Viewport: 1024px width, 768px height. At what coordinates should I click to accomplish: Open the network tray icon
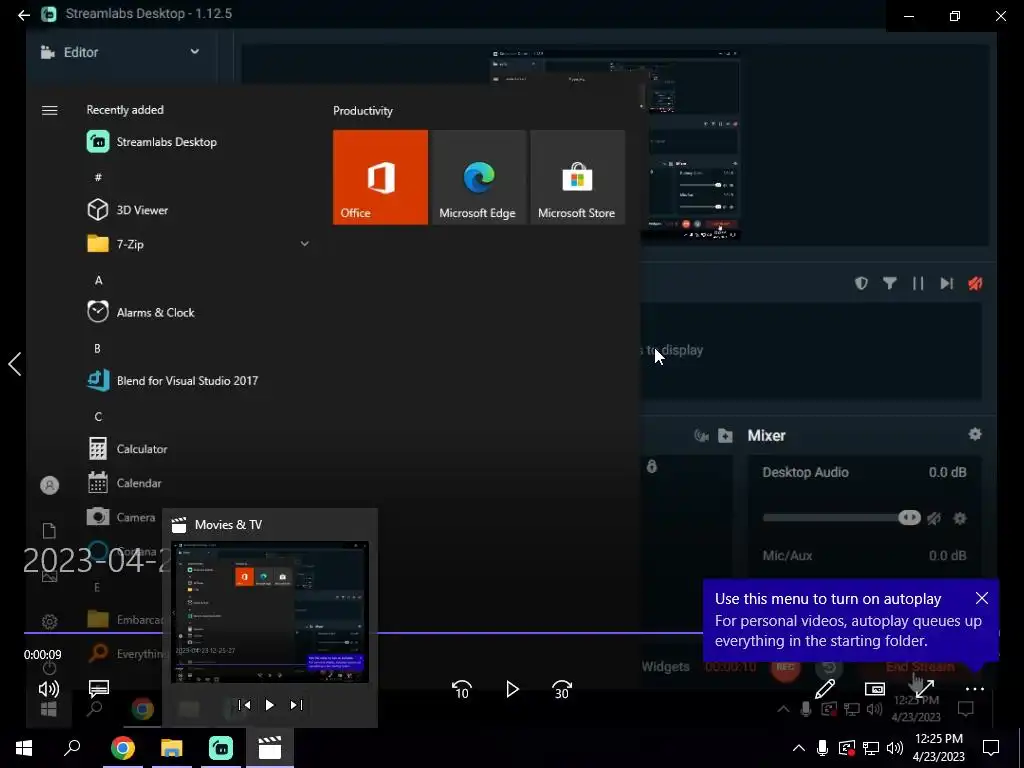pyautogui.click(x=871, y=748)
